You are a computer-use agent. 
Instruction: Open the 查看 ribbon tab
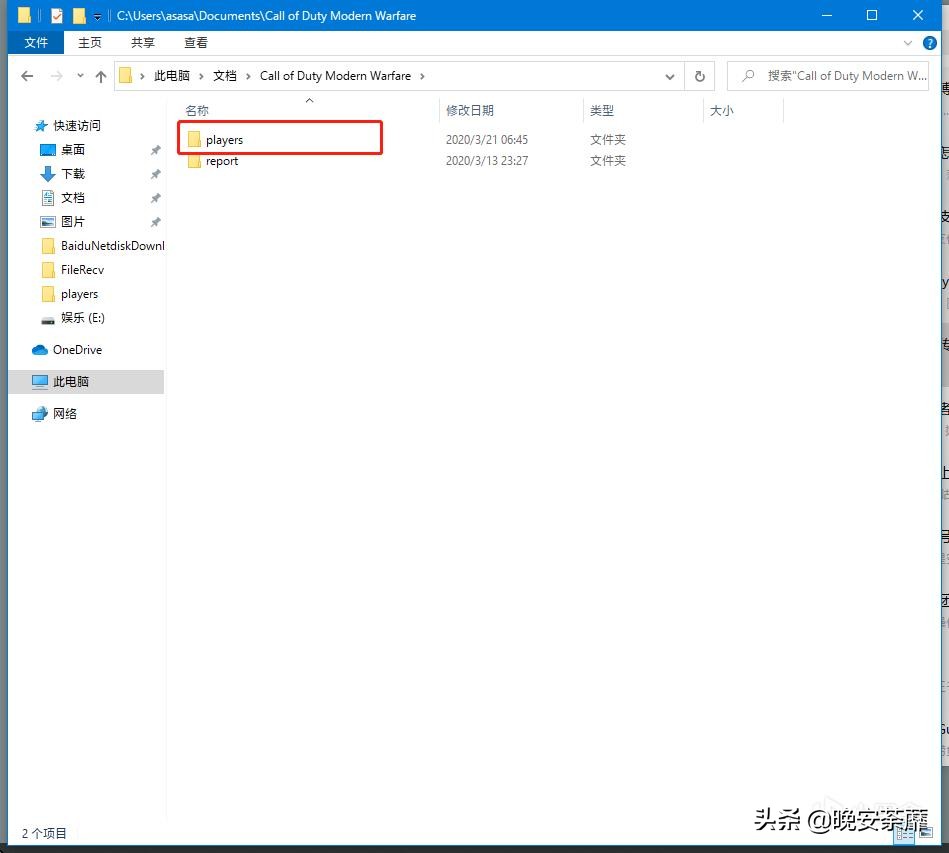pos(196,43)
